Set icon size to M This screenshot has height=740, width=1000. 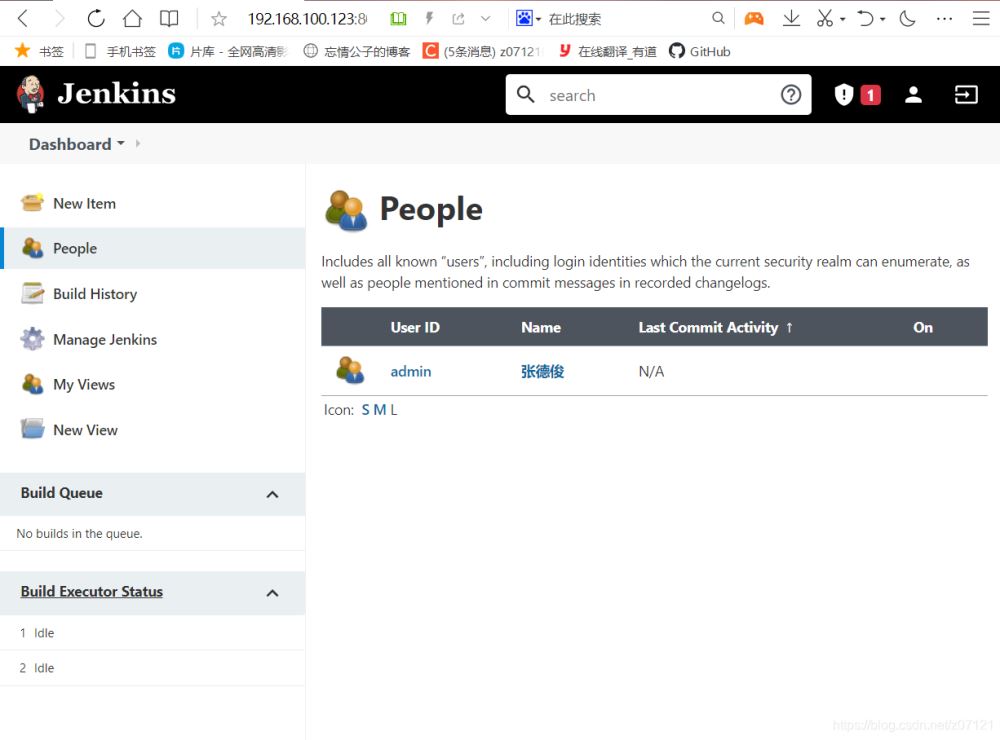[379, 410]
